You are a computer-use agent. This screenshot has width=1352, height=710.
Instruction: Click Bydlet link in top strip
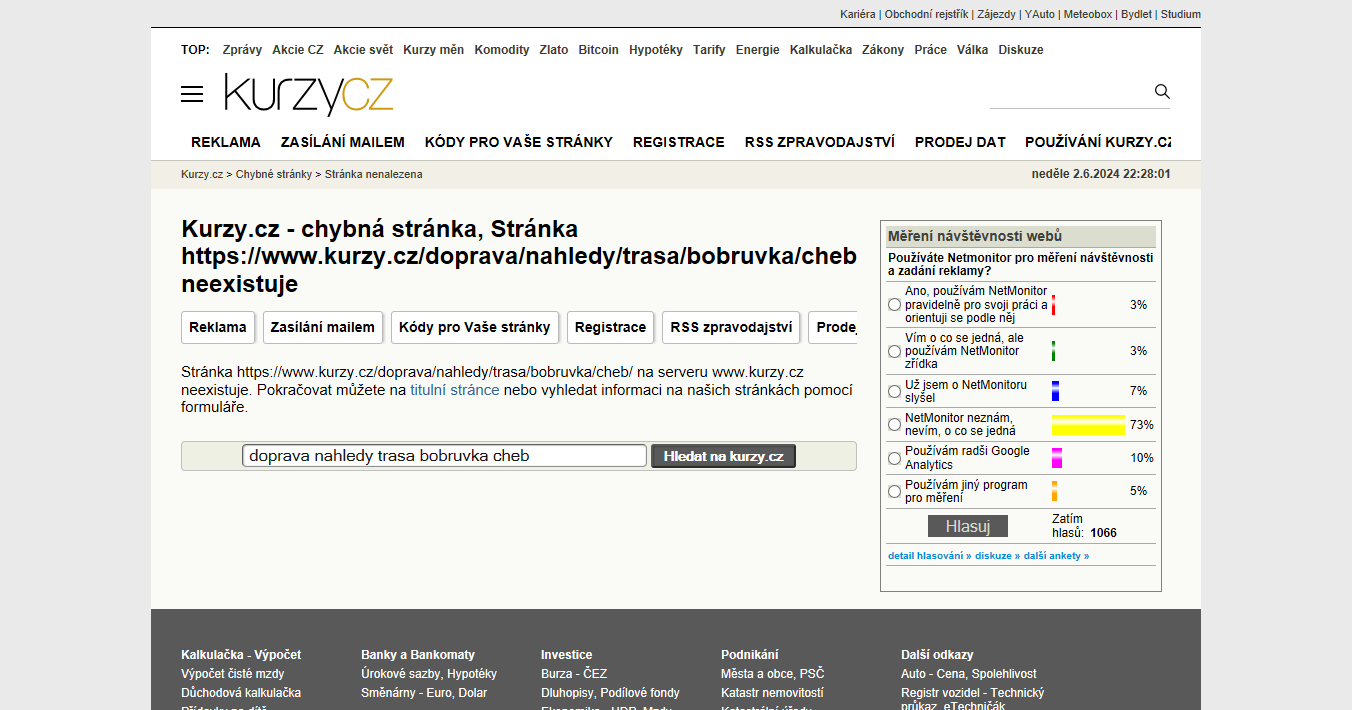(1136, 14)
